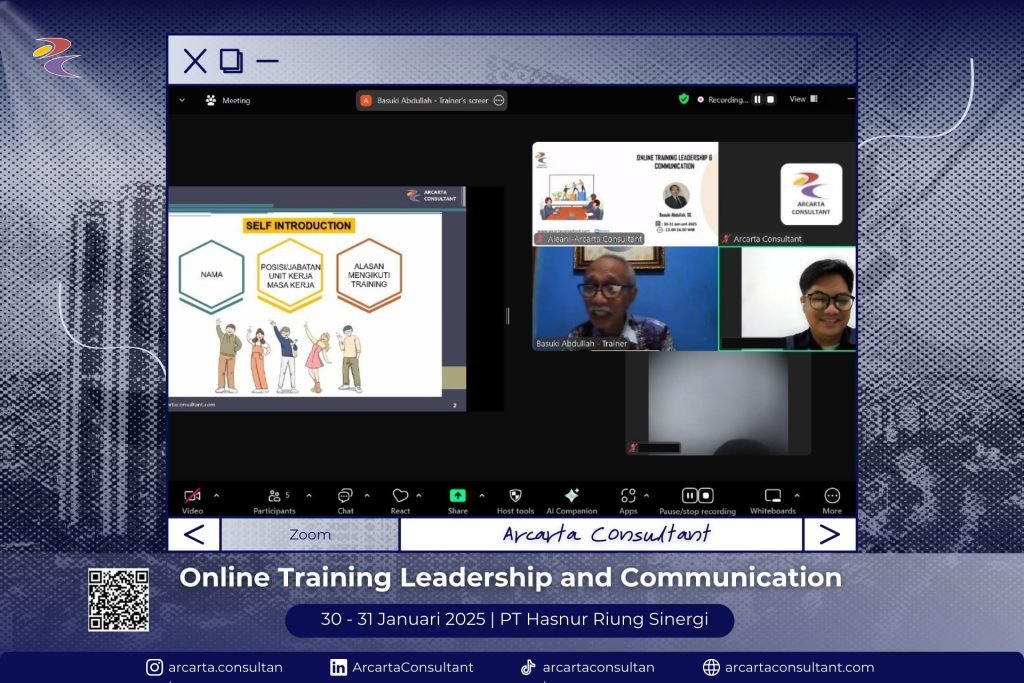This screenshot has height=683, width=1024.
Task: Click the green Share screen button
Action: click(x=457, y=496)
